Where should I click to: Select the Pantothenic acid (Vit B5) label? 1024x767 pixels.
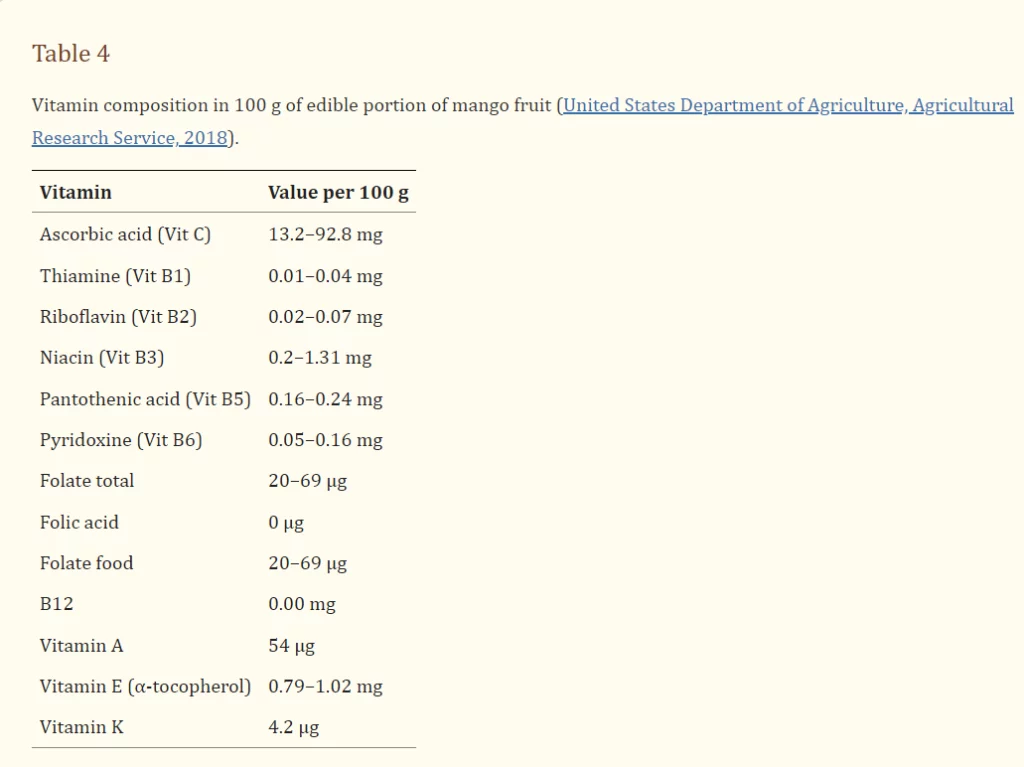pos(145,398)
